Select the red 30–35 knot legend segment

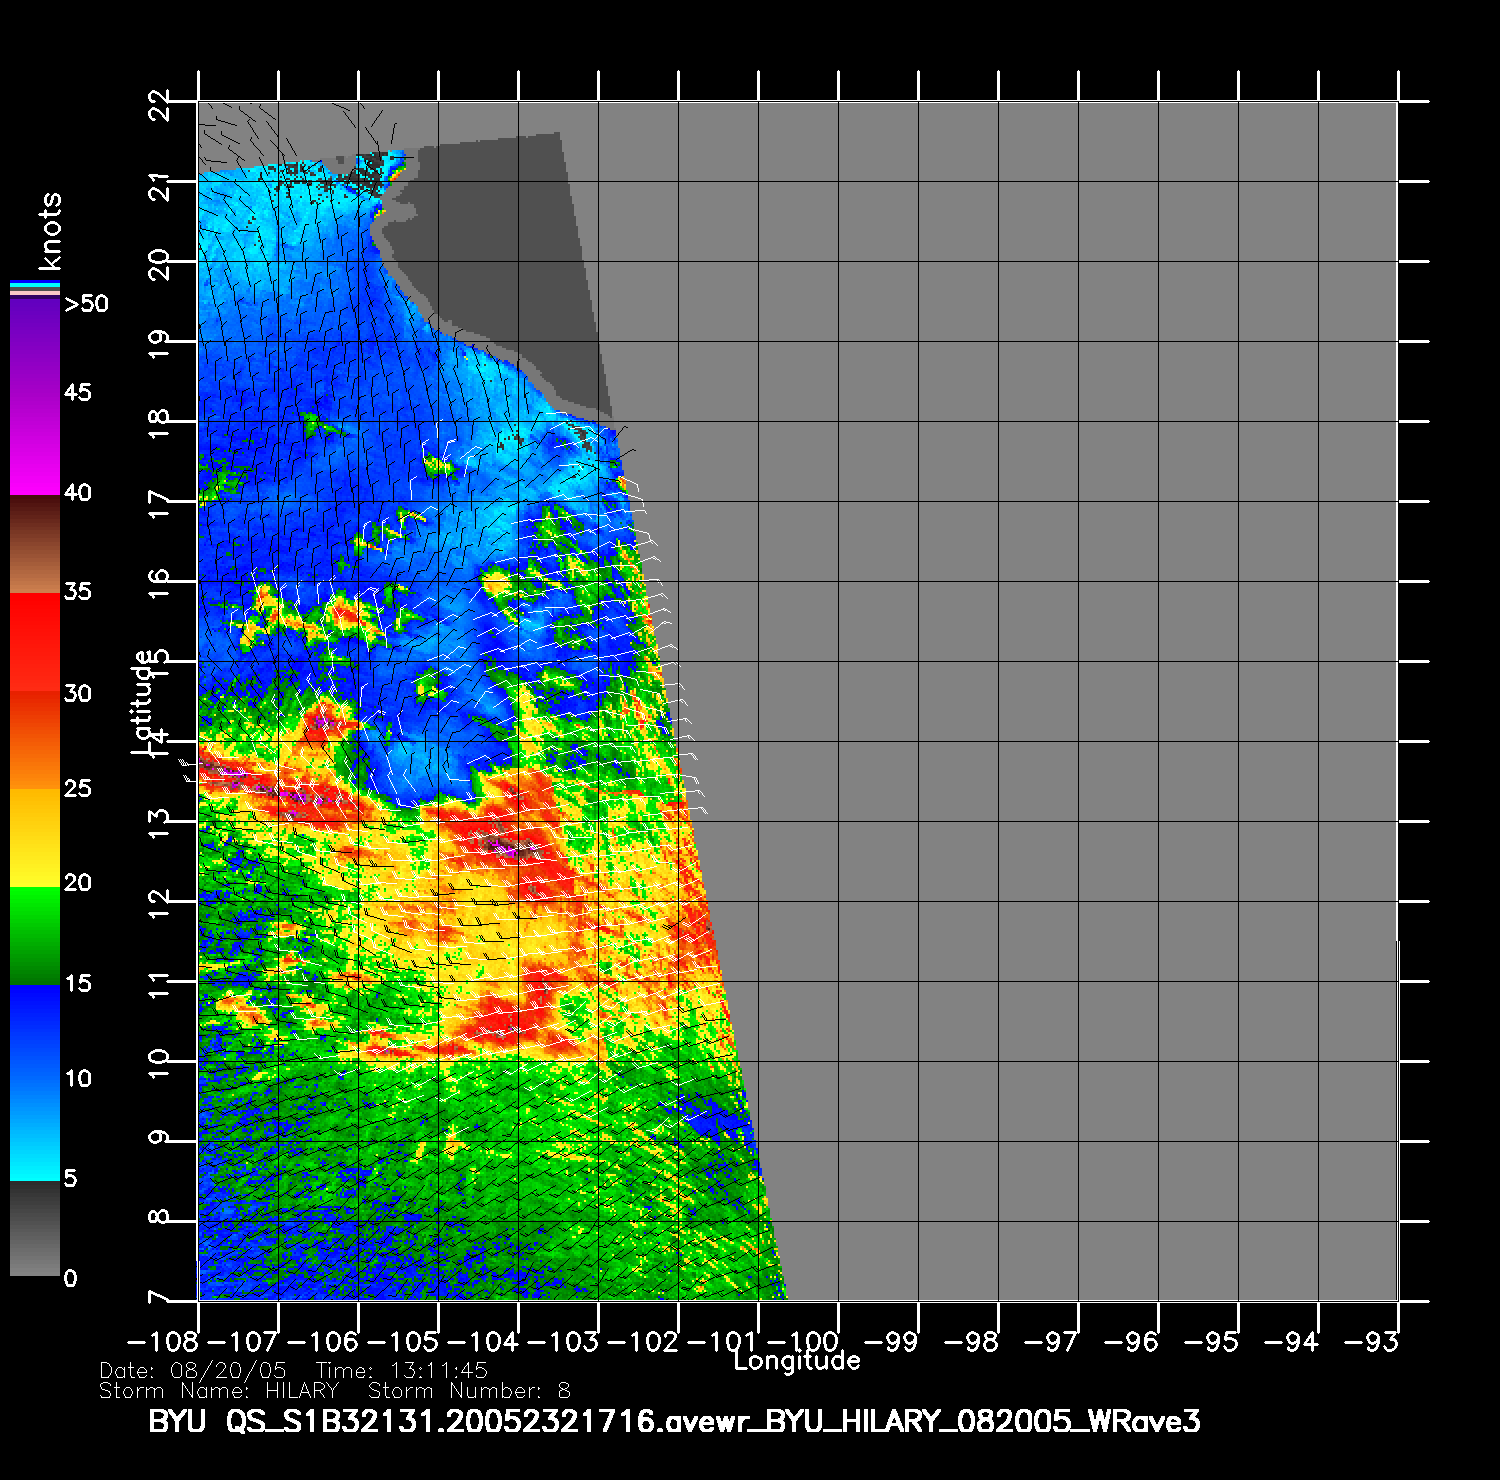[x=35, y=642]
